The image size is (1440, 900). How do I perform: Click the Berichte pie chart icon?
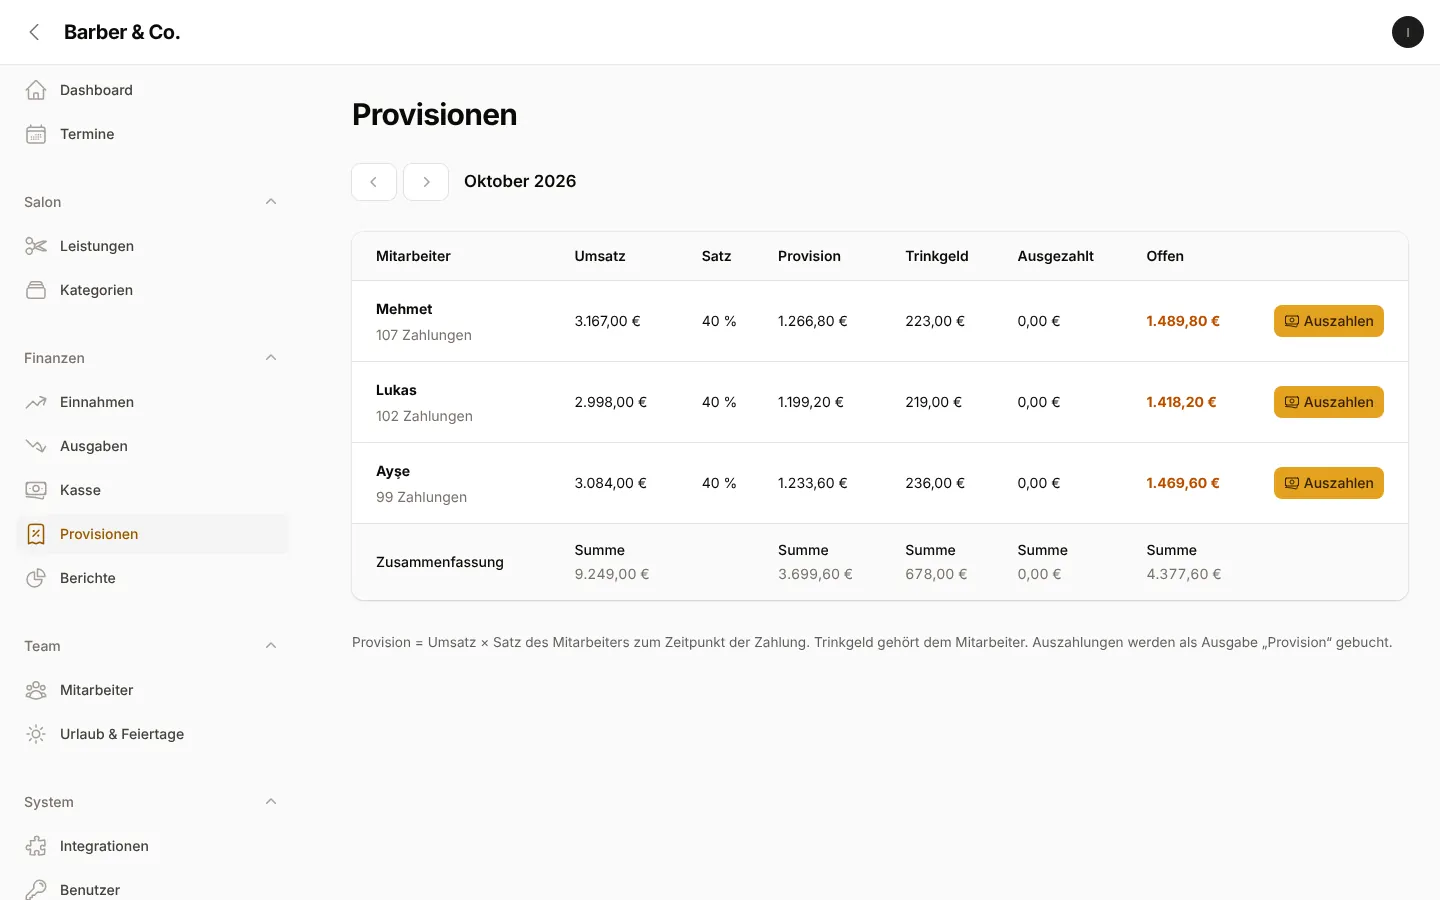[36, 578]
